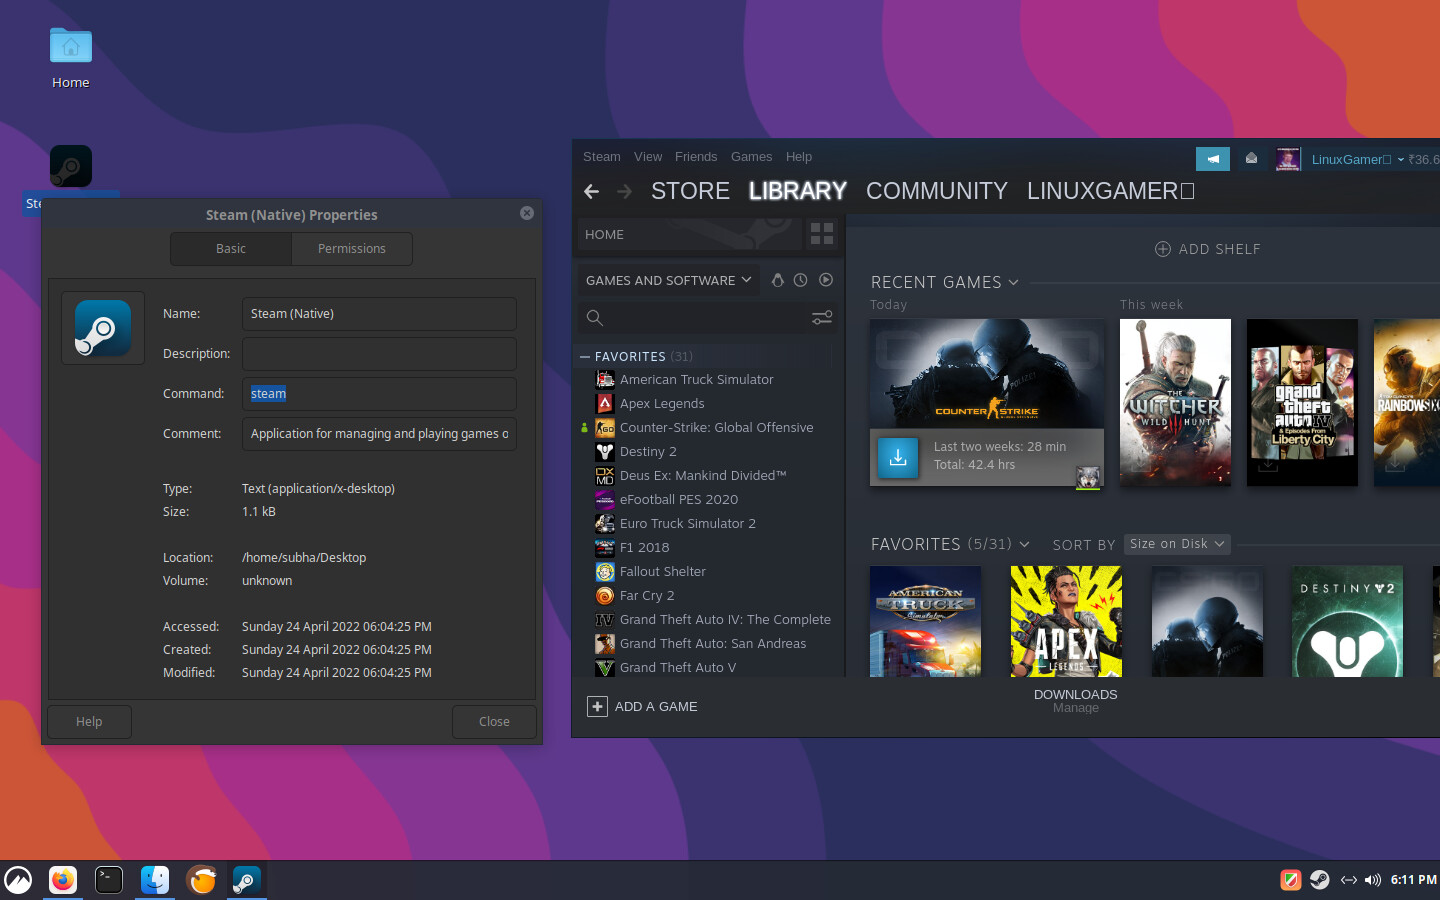Open advanced filter sliders icon
1440x900 pixels.
click(822, 318)
